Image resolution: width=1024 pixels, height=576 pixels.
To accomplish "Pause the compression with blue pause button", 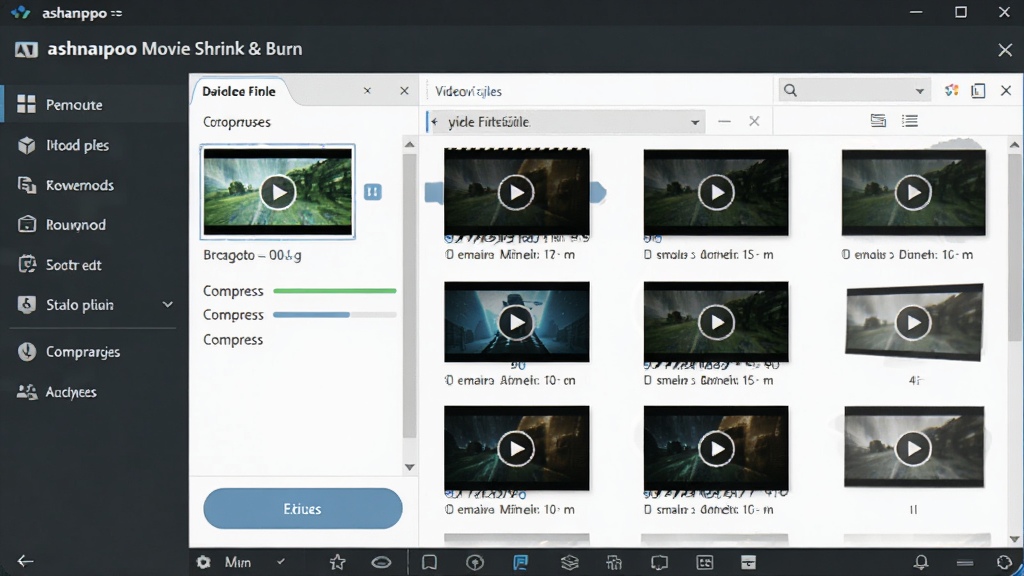I will [x=373, y=192].
